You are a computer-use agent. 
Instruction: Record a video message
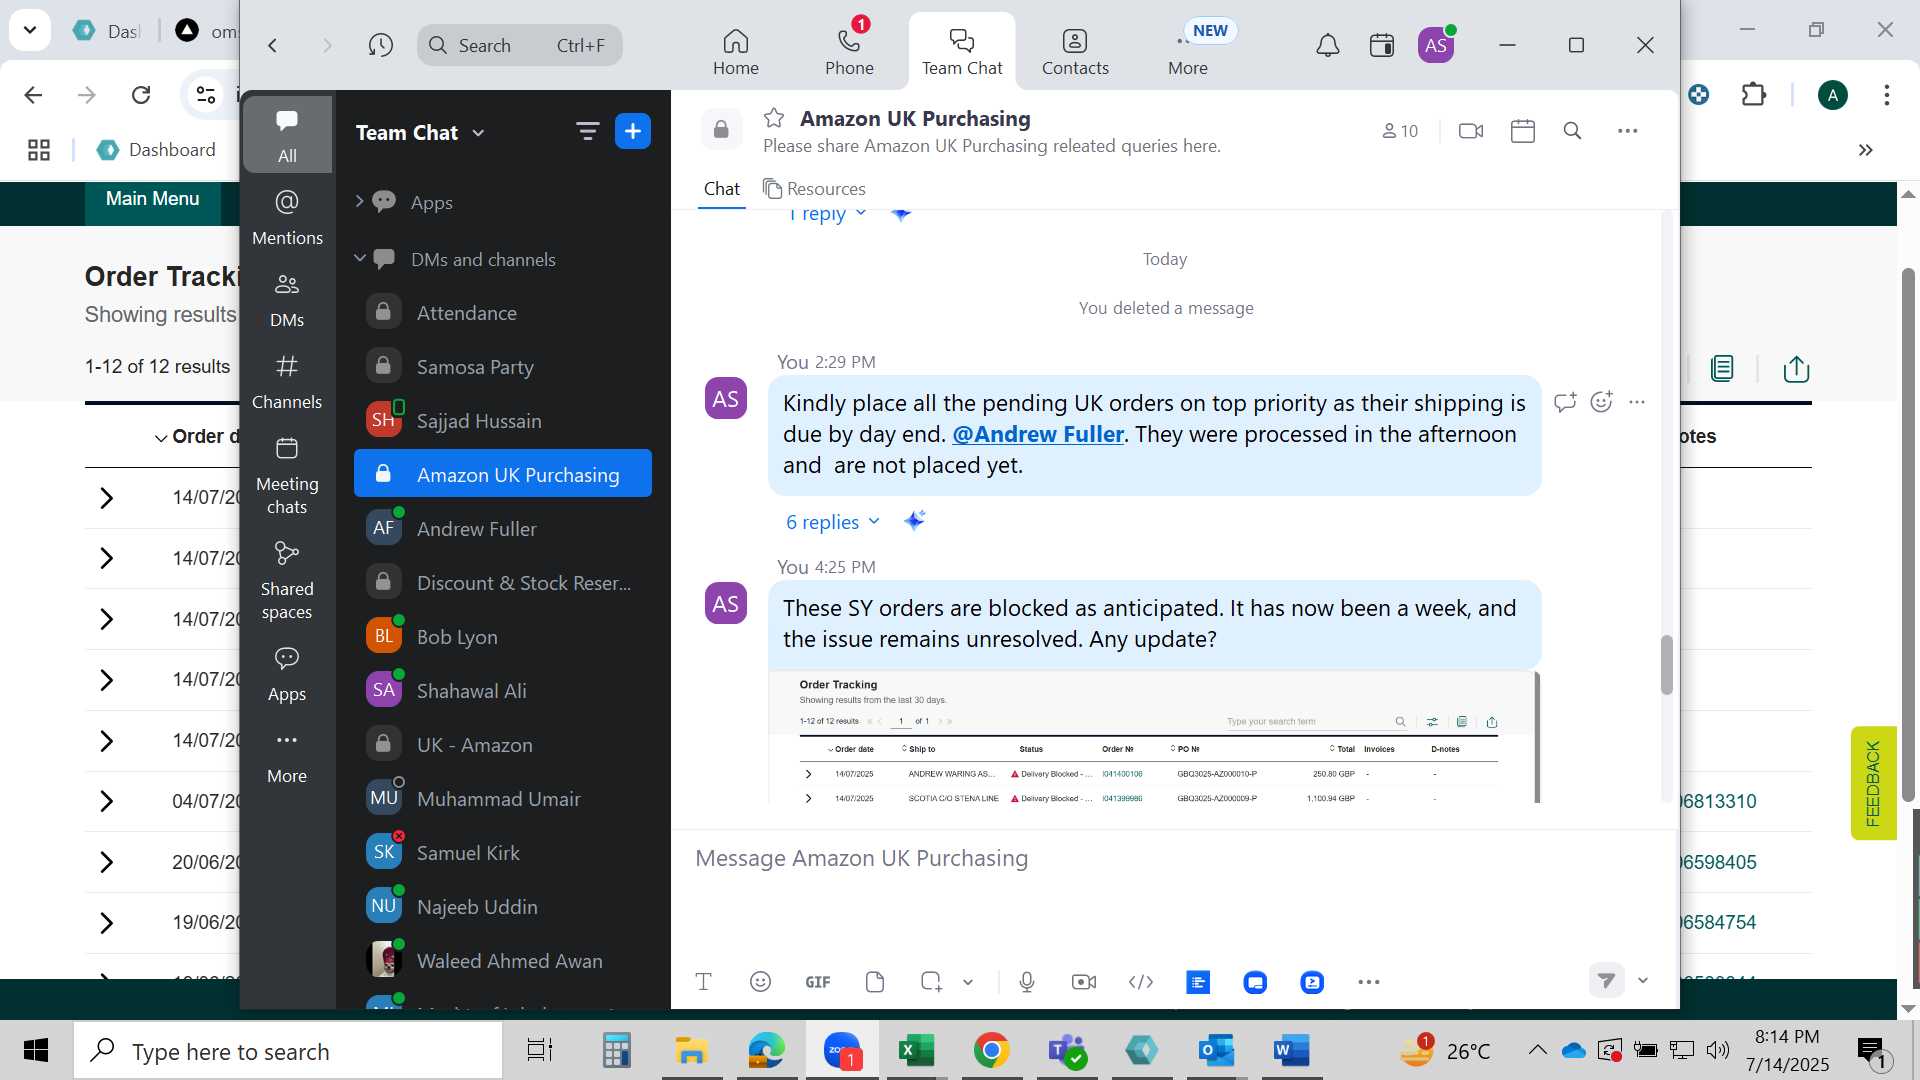click(1084, 982)
